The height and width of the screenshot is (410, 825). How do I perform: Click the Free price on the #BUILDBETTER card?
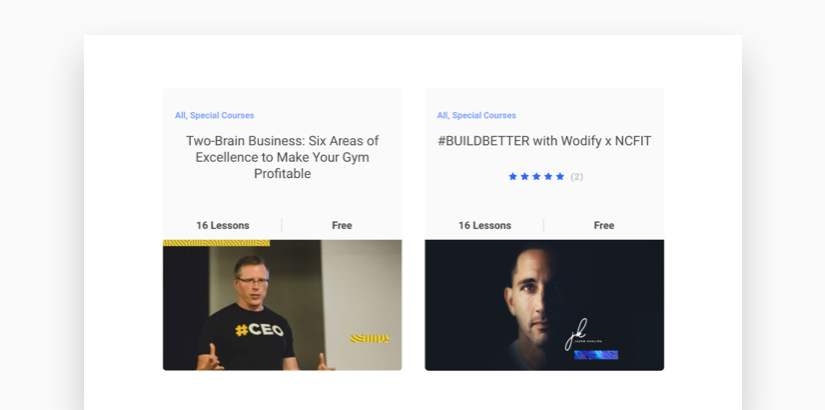coord(604,225)
